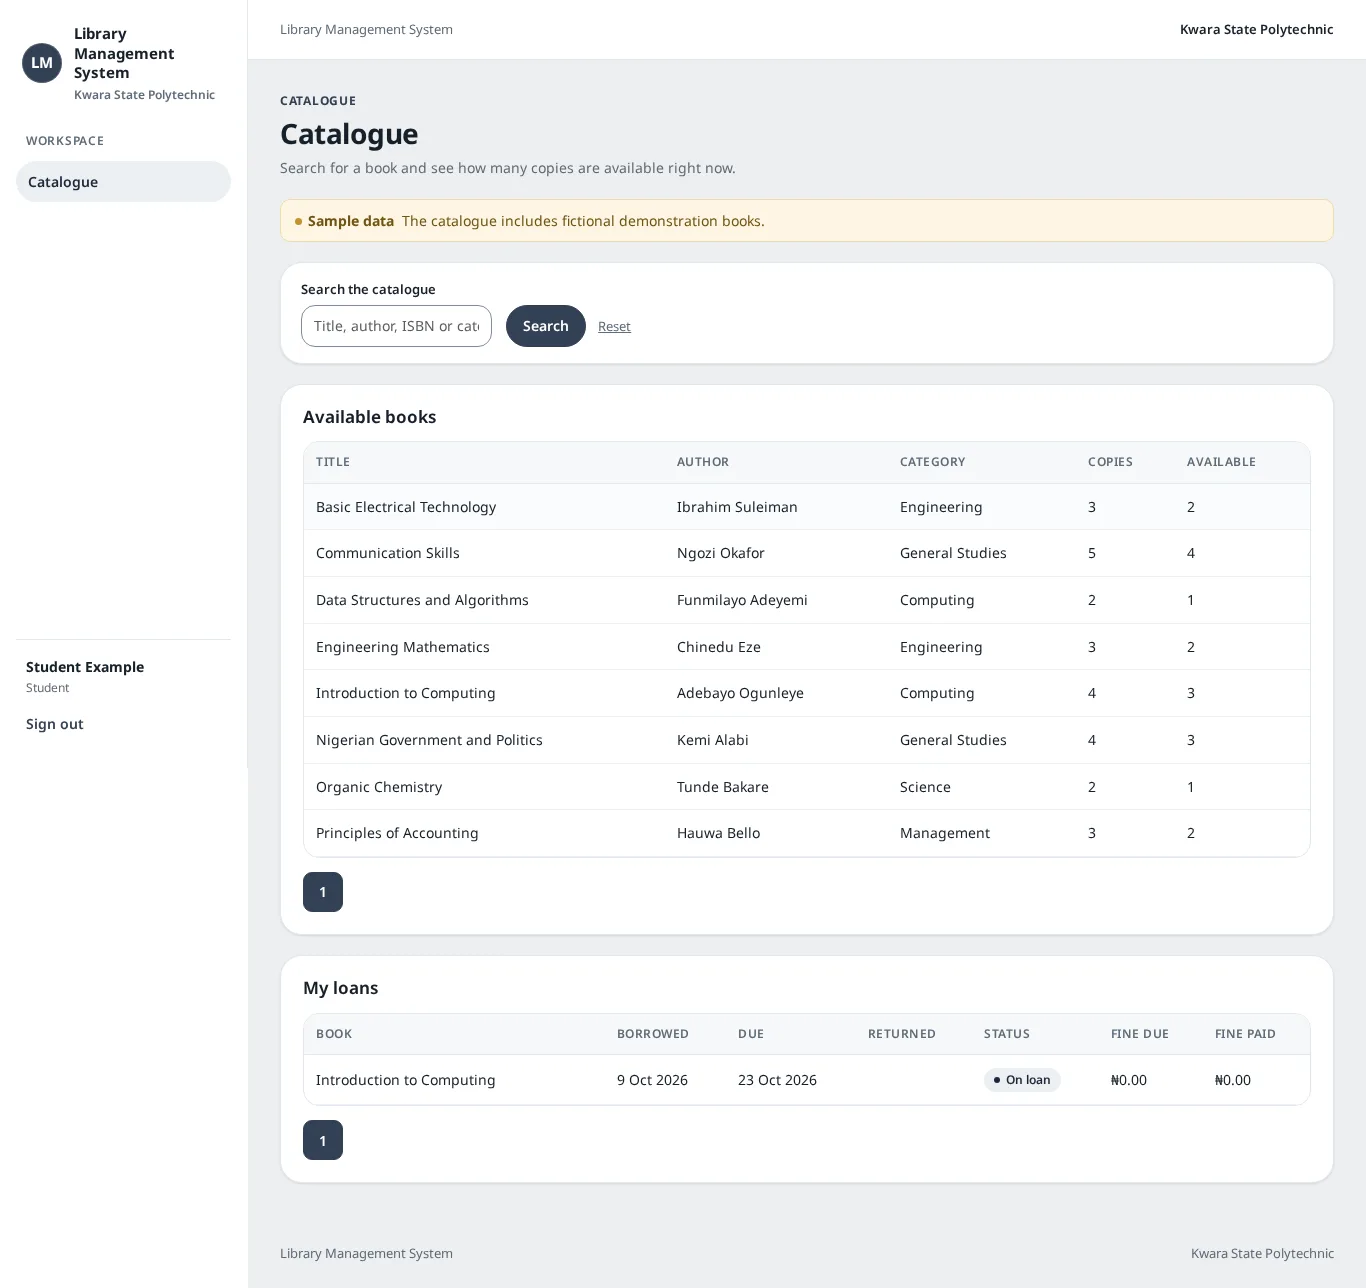Sign out of the student account
Viewport: 1366px width, 1288px height.
click(x=55, y=724)
